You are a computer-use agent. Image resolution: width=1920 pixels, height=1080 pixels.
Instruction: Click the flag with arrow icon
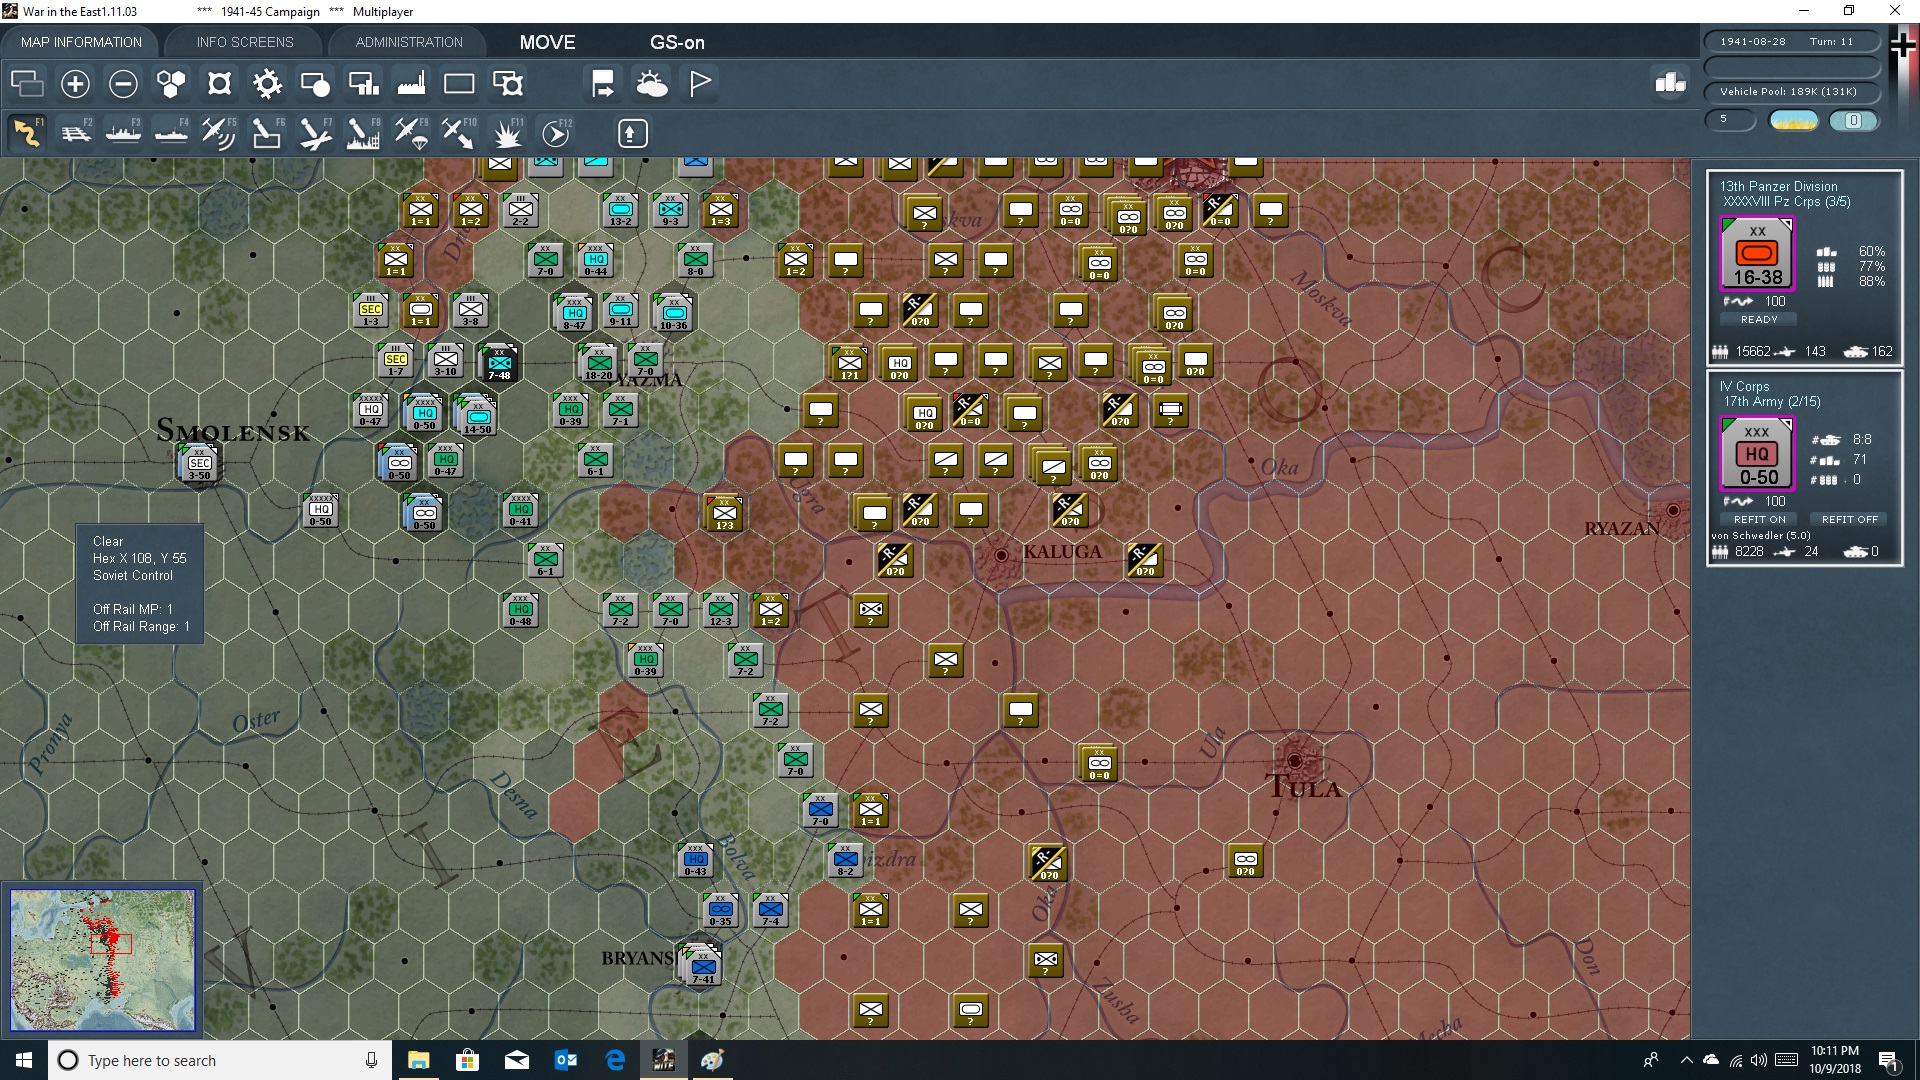[603, 84]
